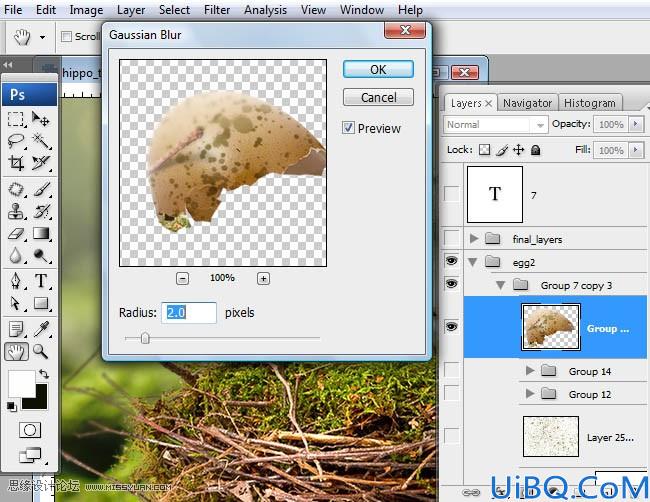This screenshot has height=502, width=650.
Task: Open the Fill slider arrow
Action: [636, 150]
